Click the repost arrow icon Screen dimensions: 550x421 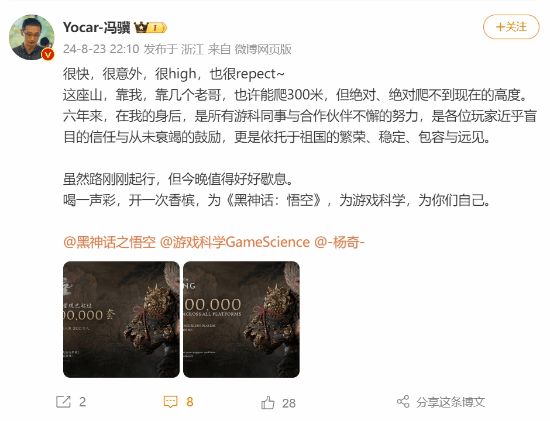pos(63,402)
